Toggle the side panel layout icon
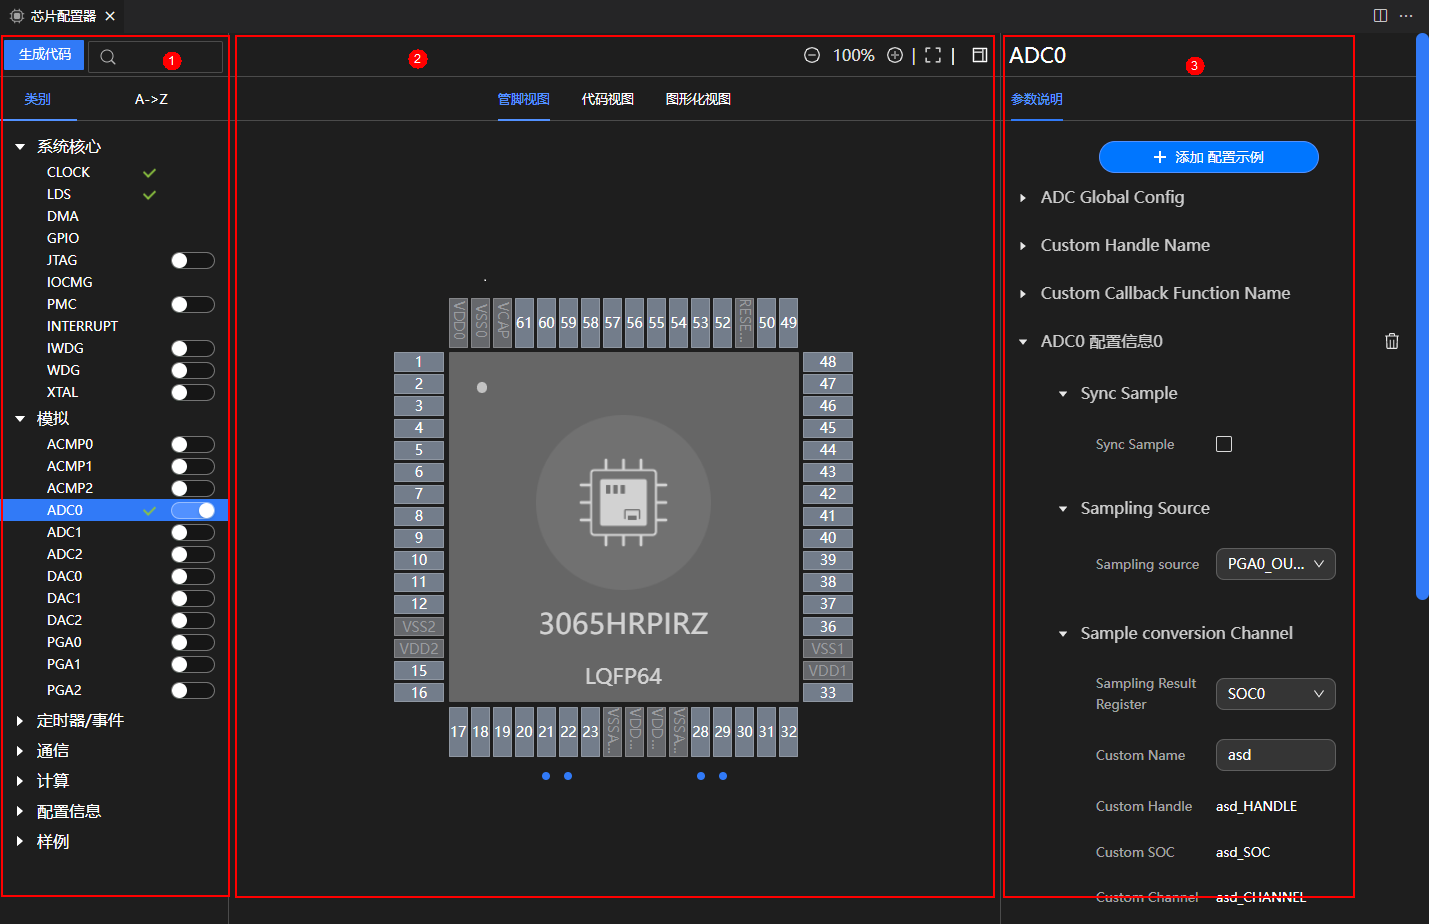The image size is (1429, 924). (980, 55)
